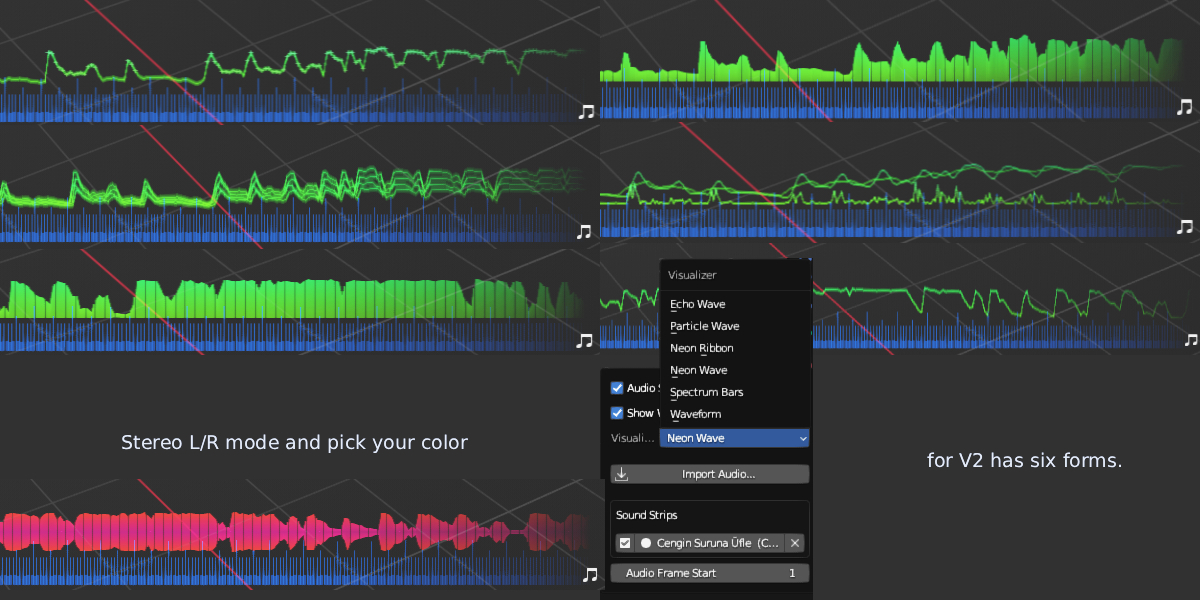Click the Import Audio button
This screenshot has height=600, width=1200.
click(x=710, y=474)
